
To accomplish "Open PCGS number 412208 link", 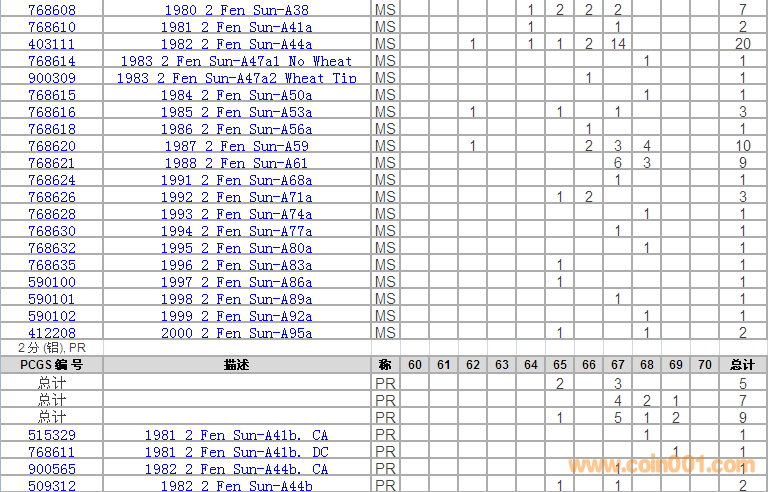I will click(x=51, y=333).
